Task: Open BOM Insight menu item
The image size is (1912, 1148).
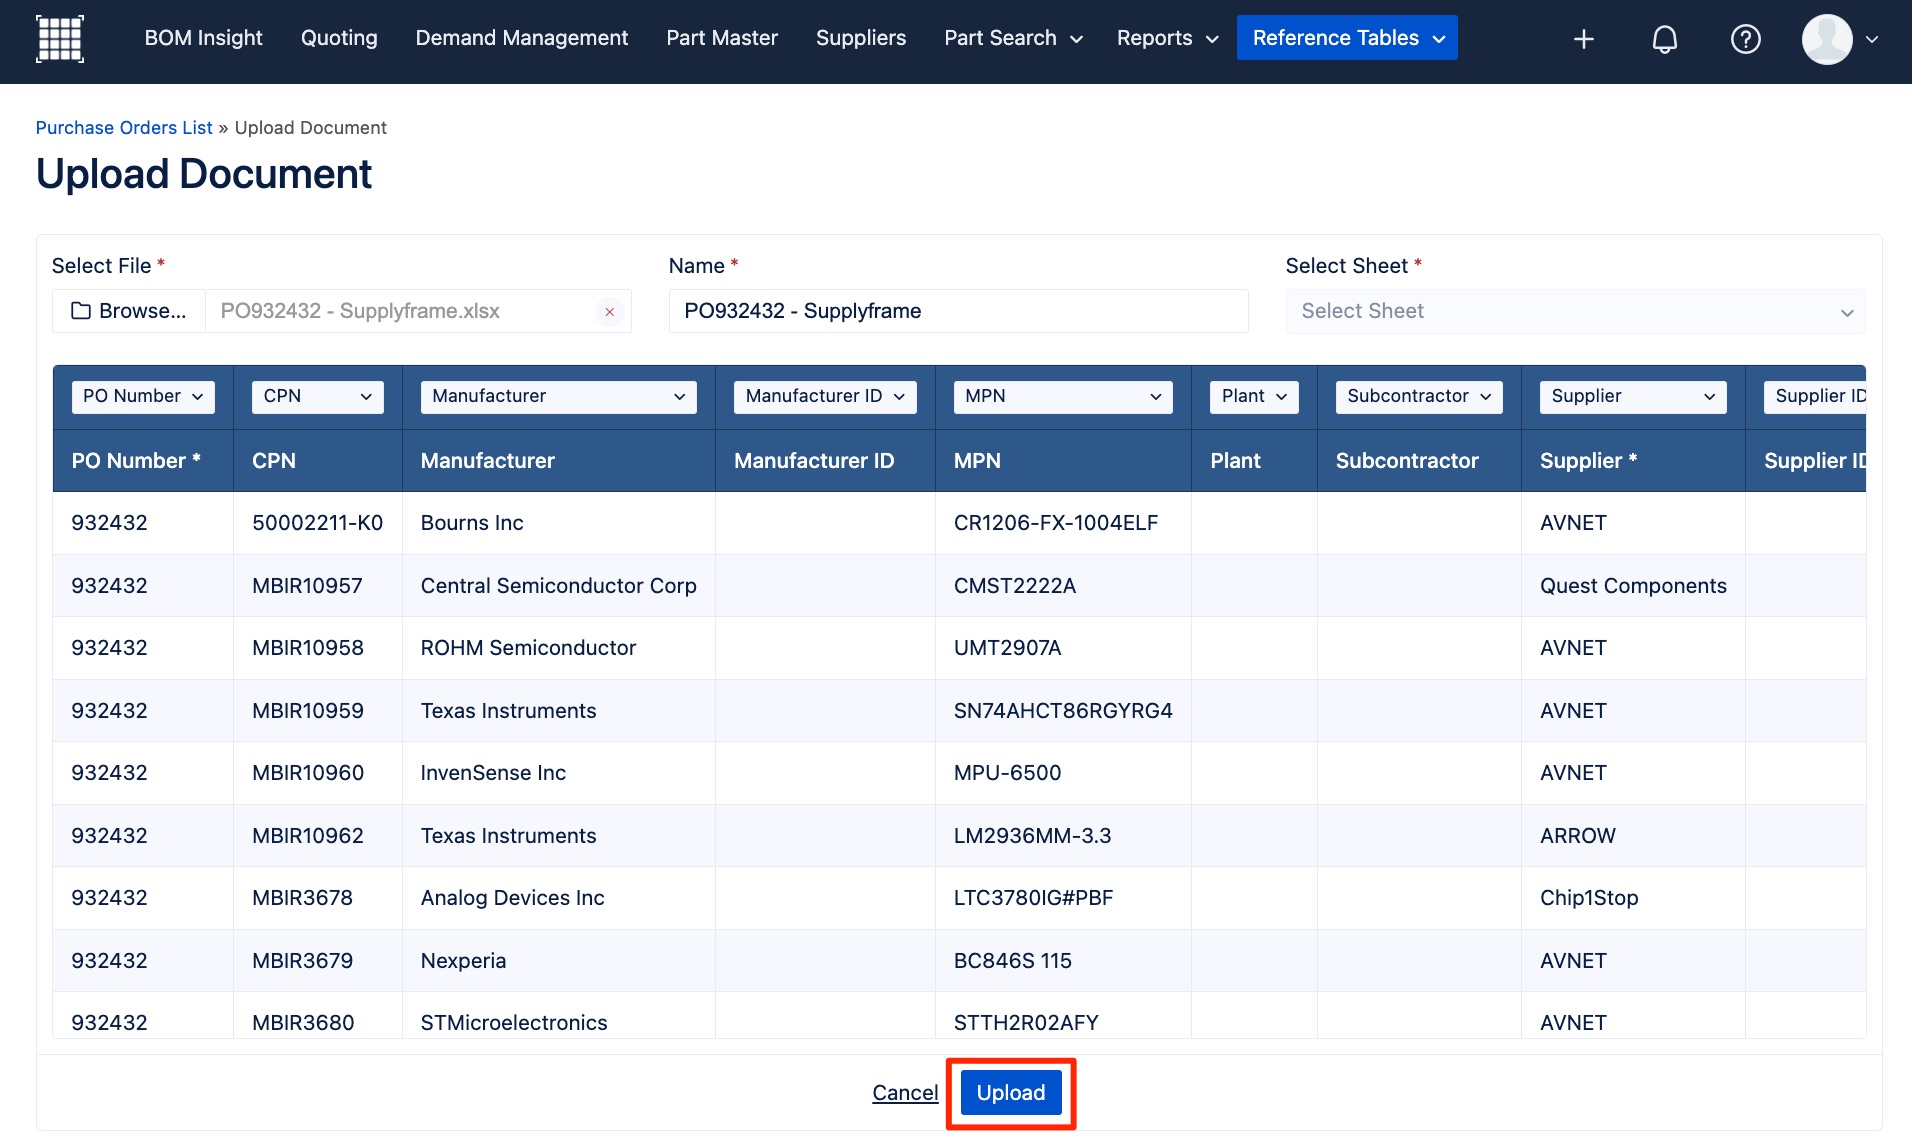Action: pos(203,38)
